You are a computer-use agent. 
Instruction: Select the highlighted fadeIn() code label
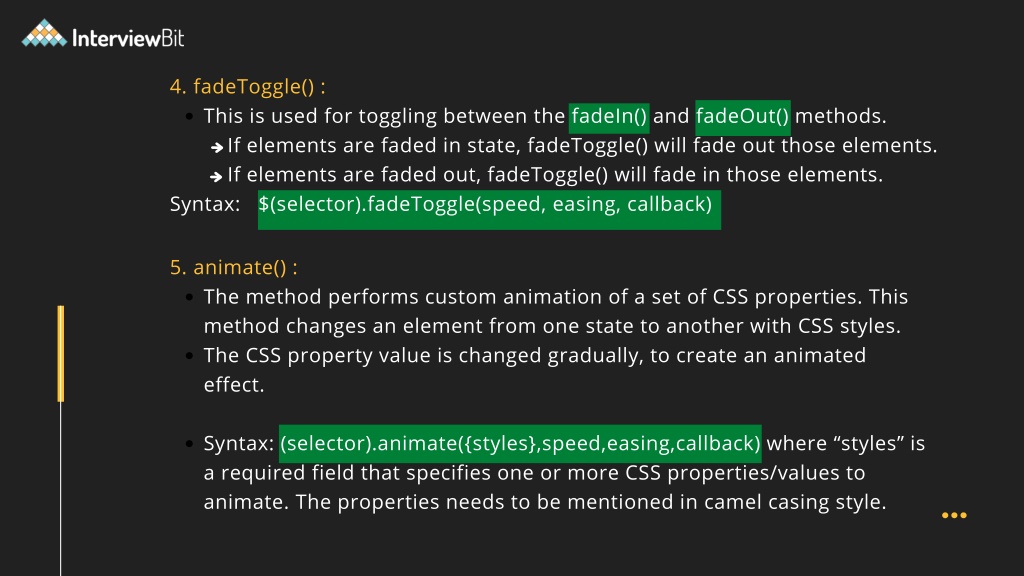609,118
